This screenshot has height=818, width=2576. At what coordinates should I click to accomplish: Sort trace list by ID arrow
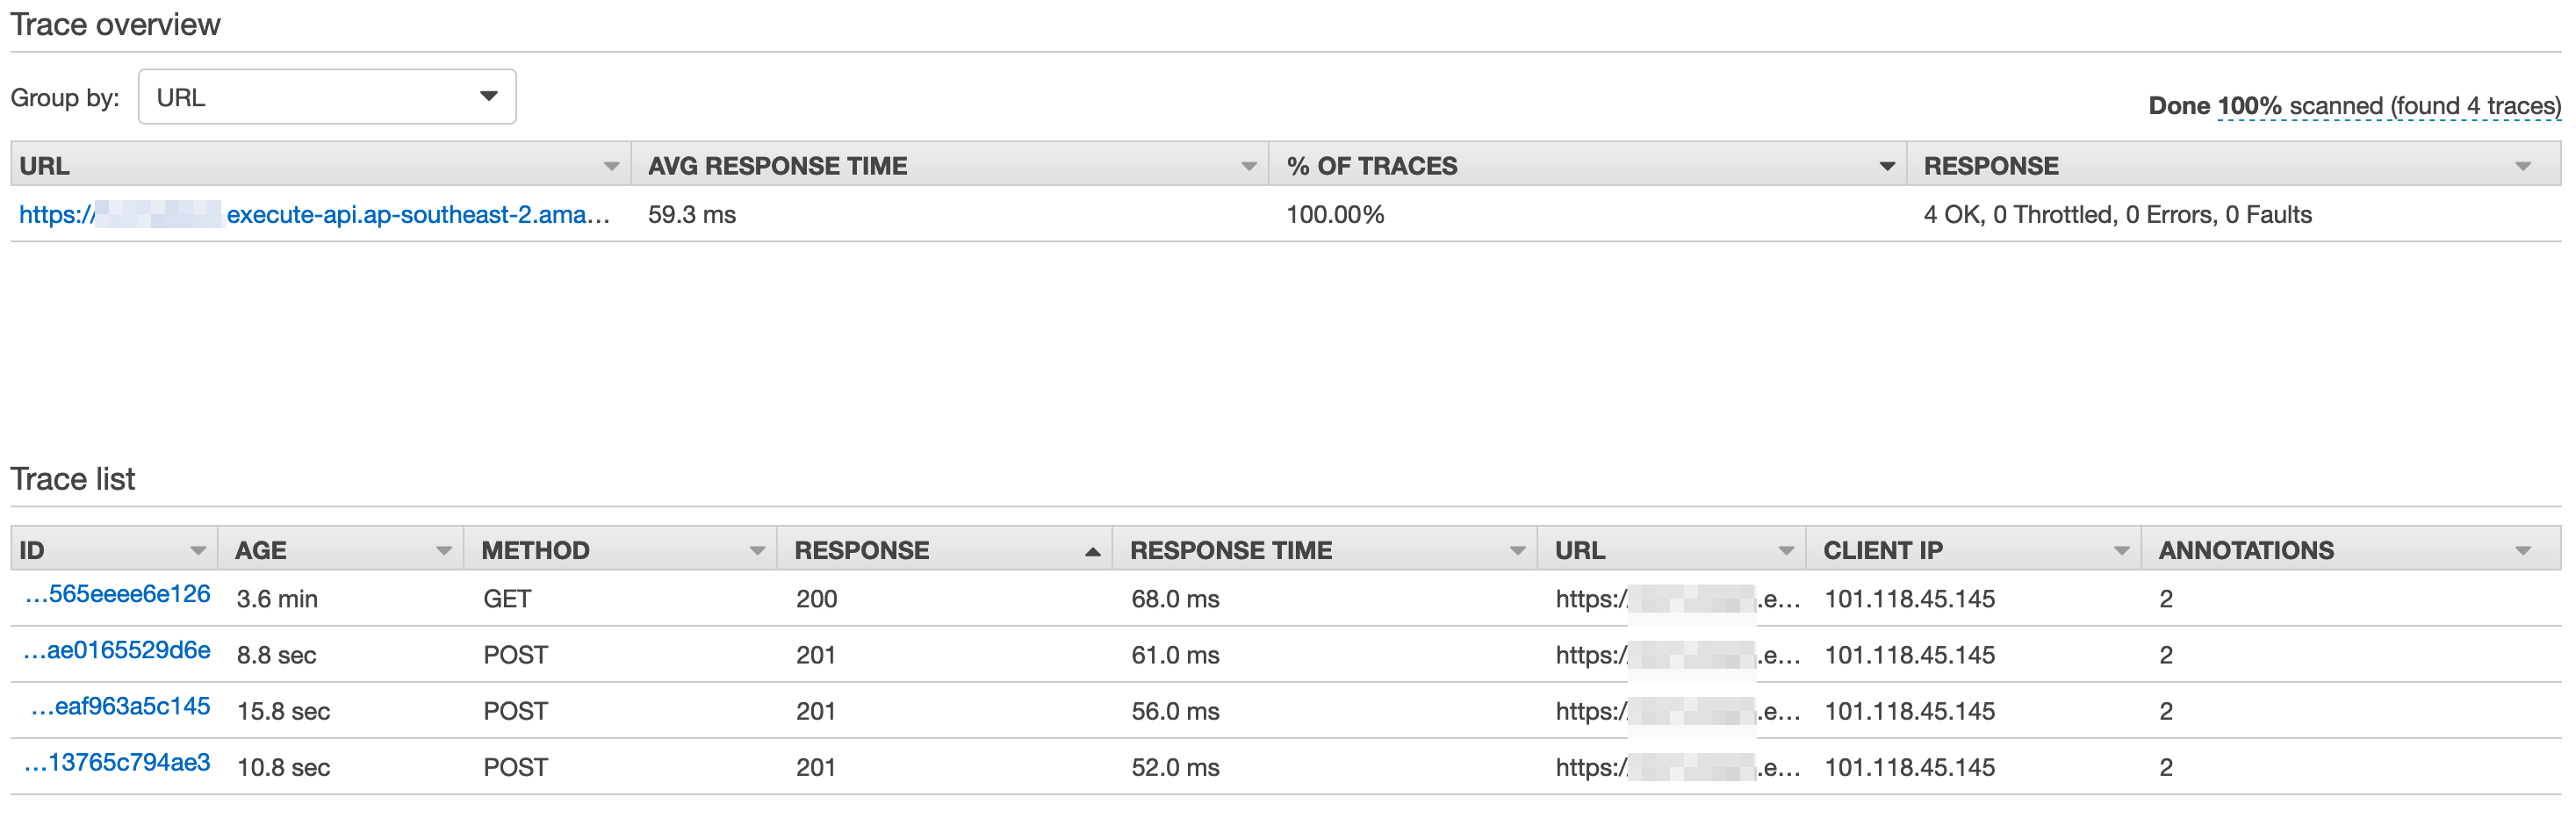[198, 551]
